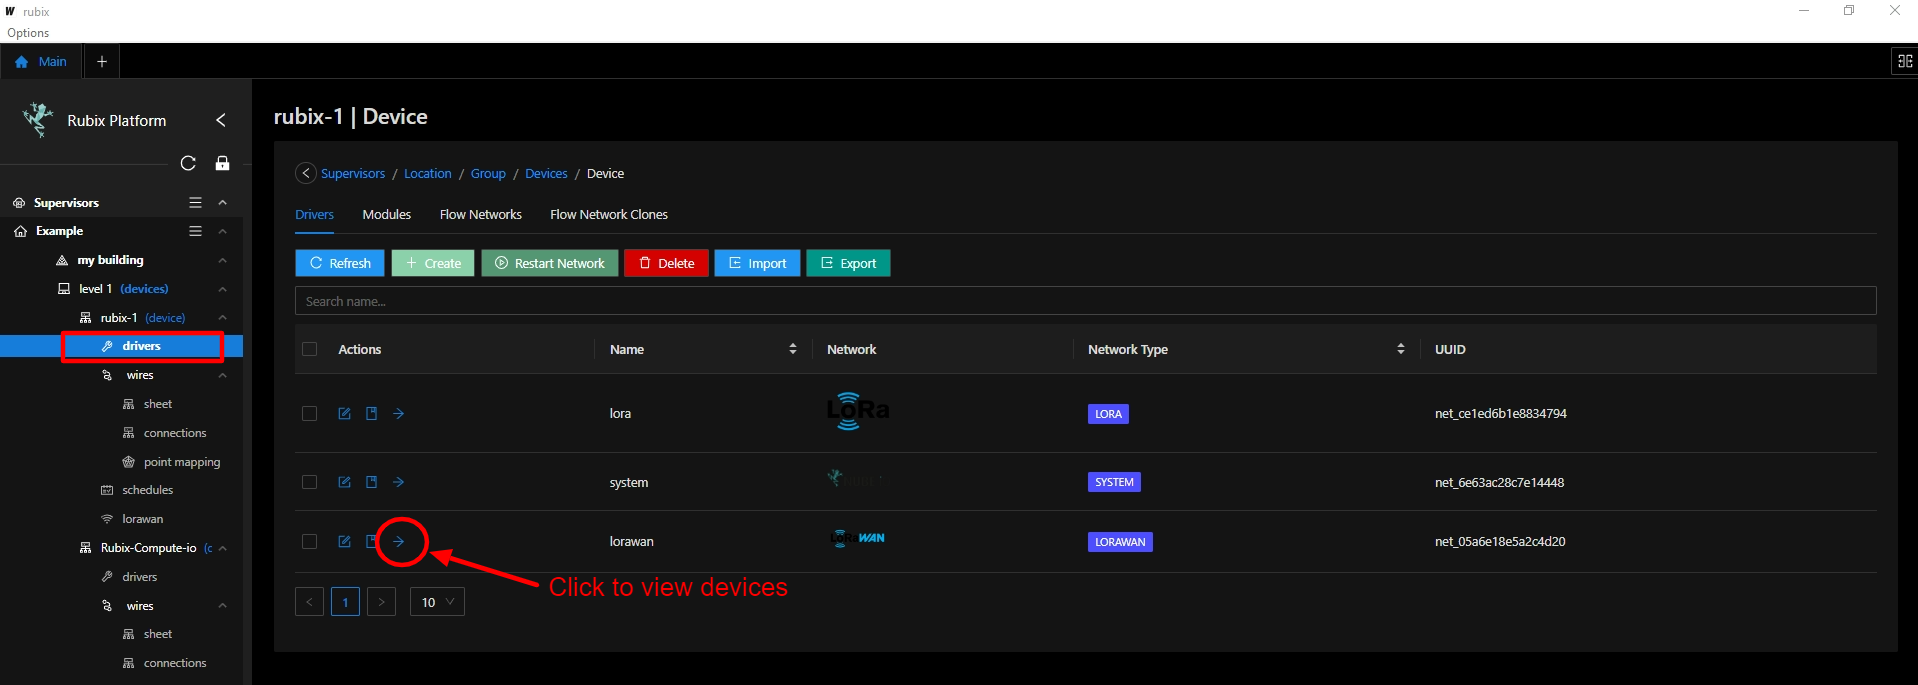Select drivers under rubix-1 in tree

click(141, 346)
